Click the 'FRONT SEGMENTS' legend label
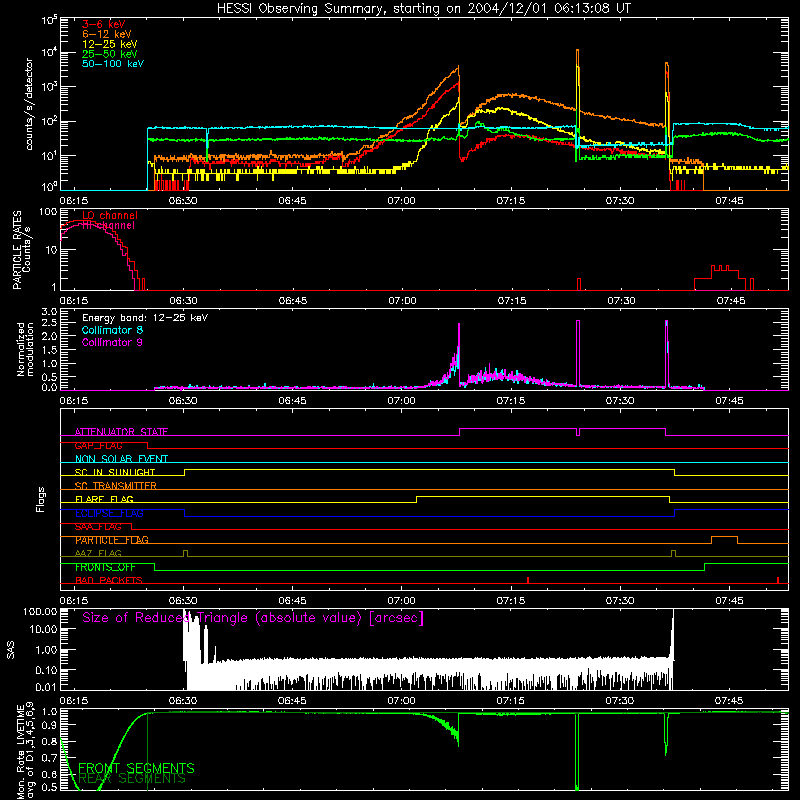The height and width of the screenshot is (800, 800). 136,768
